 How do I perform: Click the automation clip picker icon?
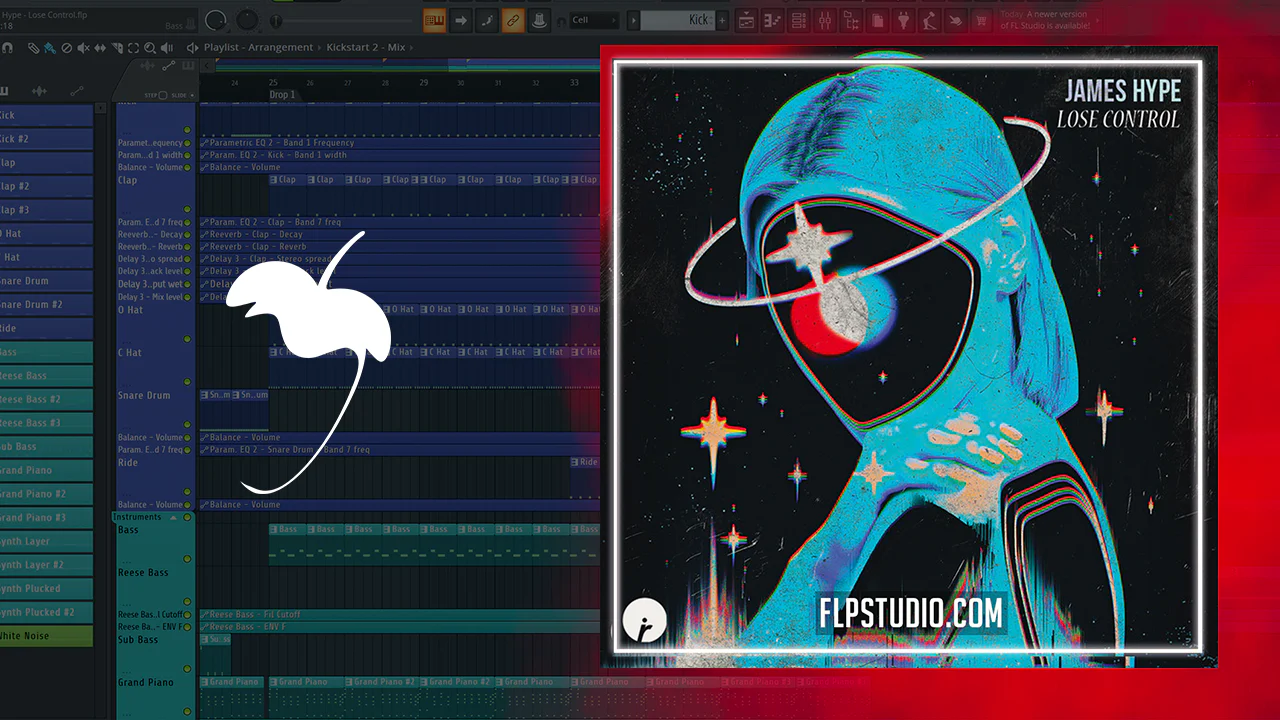(x=75, y=91)
